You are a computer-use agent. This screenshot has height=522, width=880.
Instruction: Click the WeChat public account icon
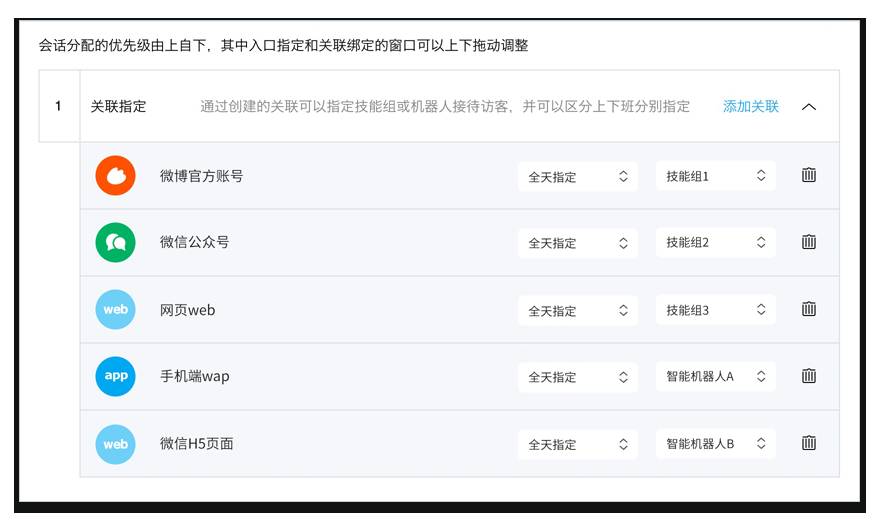pyautogui.click(x=115, y=243)
